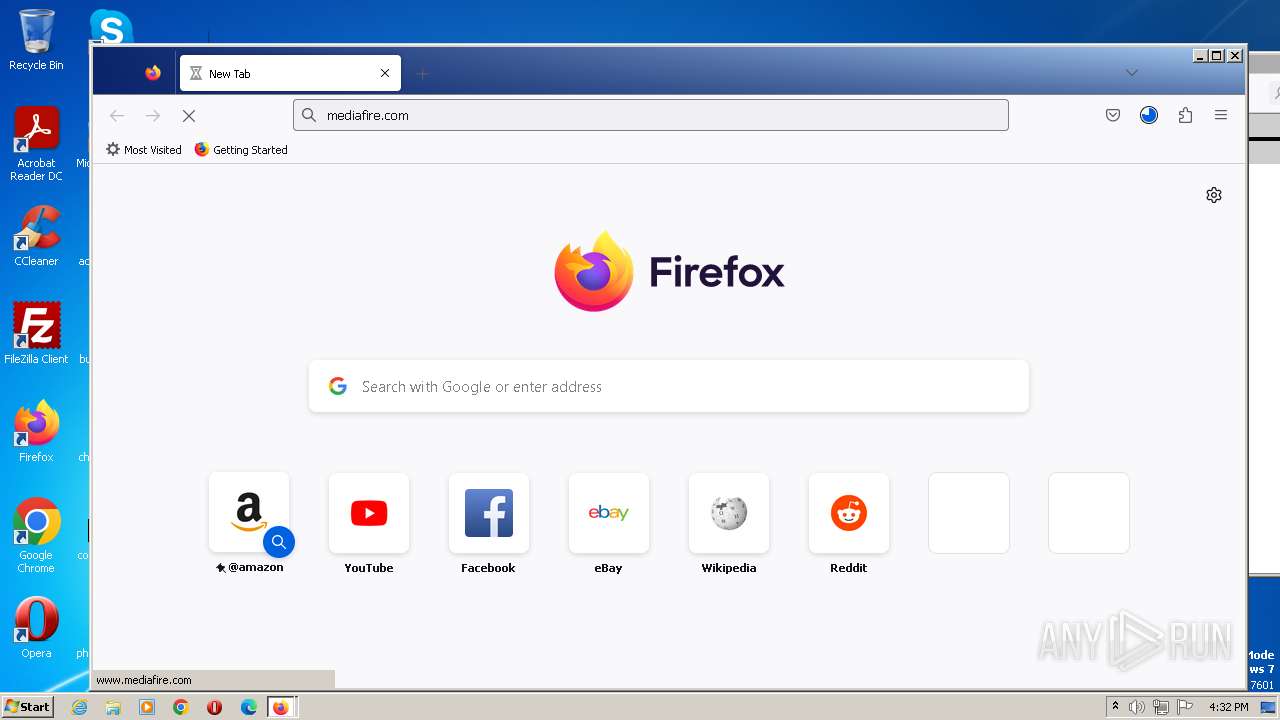The image size is (1280, 720).
Task: Click the Google logo in search box
Action: point(338,386)
